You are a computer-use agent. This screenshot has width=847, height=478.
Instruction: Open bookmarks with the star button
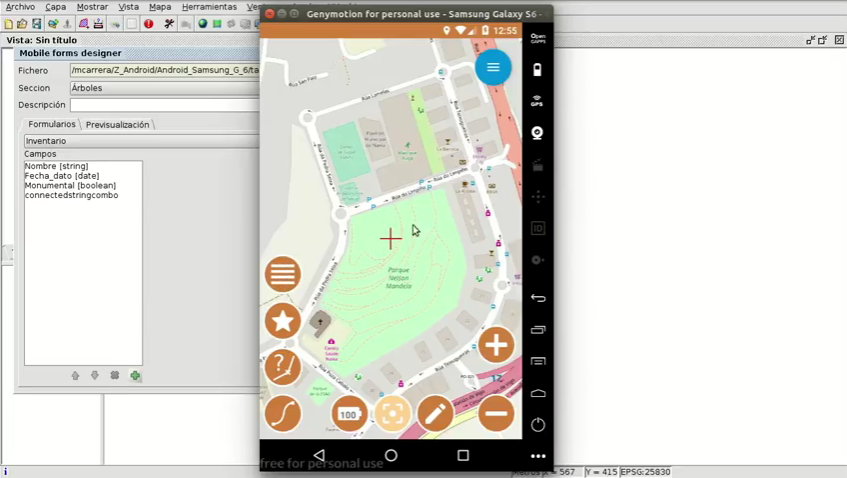point(283,321)
